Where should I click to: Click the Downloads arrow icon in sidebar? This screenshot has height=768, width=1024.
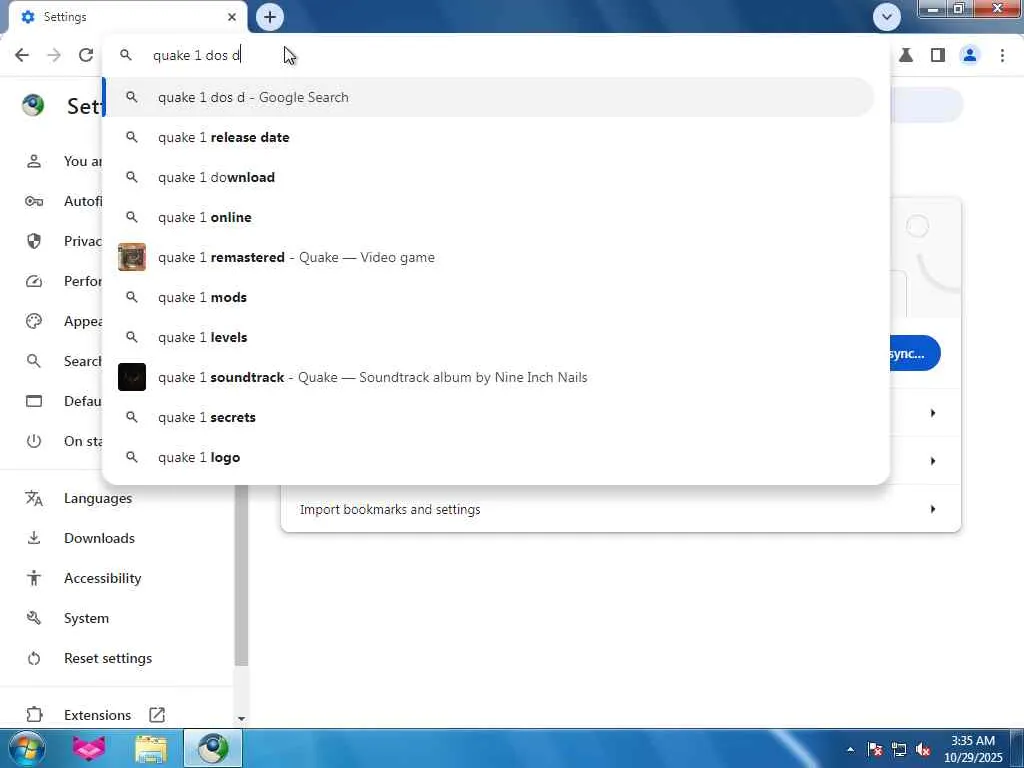[34, 538]
